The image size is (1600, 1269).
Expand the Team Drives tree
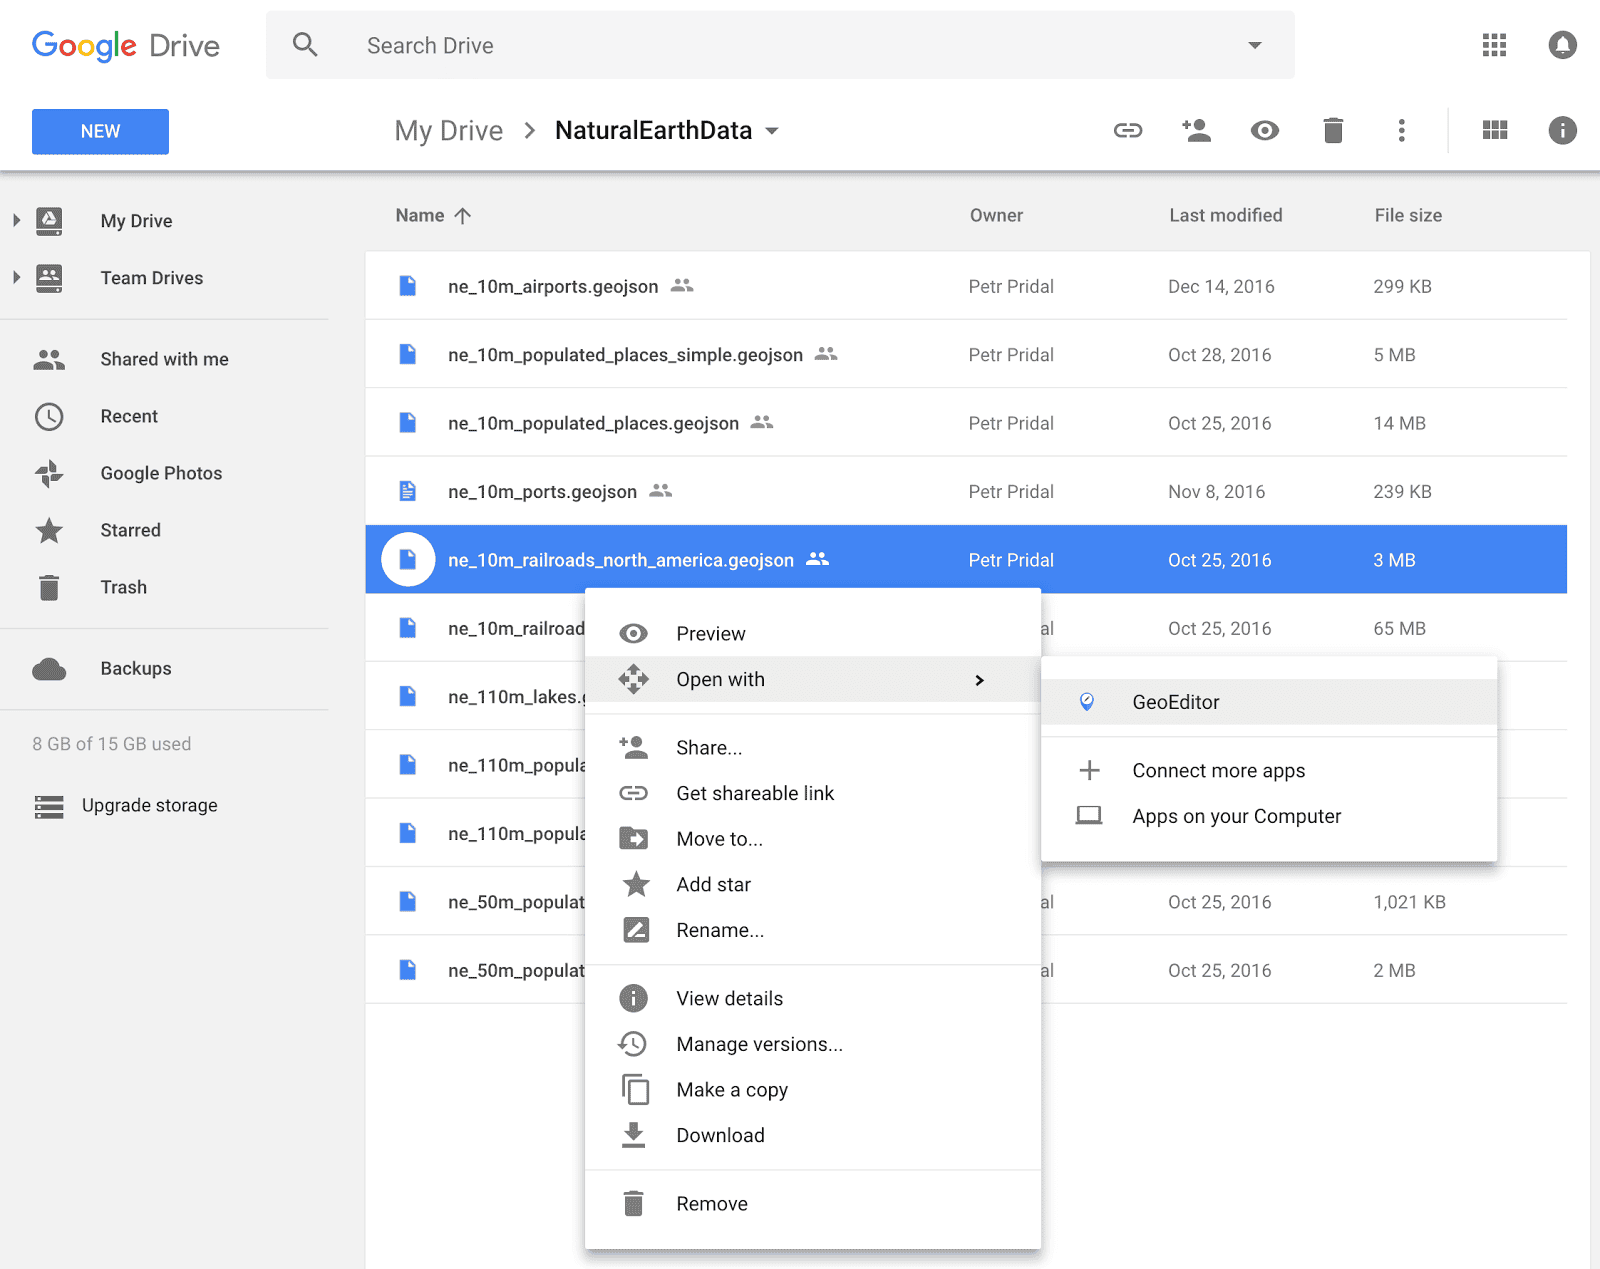16,278
